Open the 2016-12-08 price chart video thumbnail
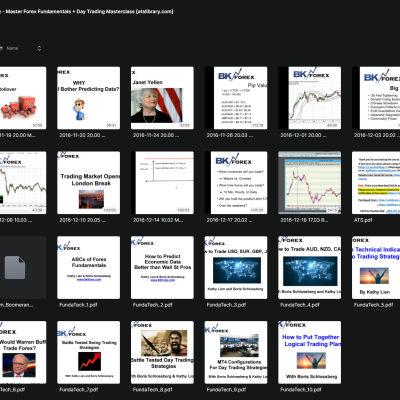Viewport: 400px width, 400px height. pyautogui.click(x=23, y=183)
